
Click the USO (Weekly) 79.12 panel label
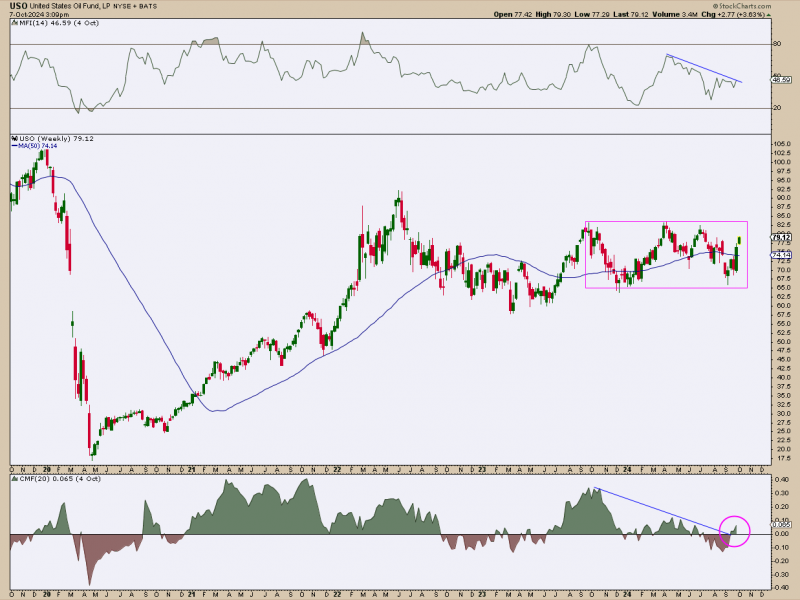click(x=57, y=138)
